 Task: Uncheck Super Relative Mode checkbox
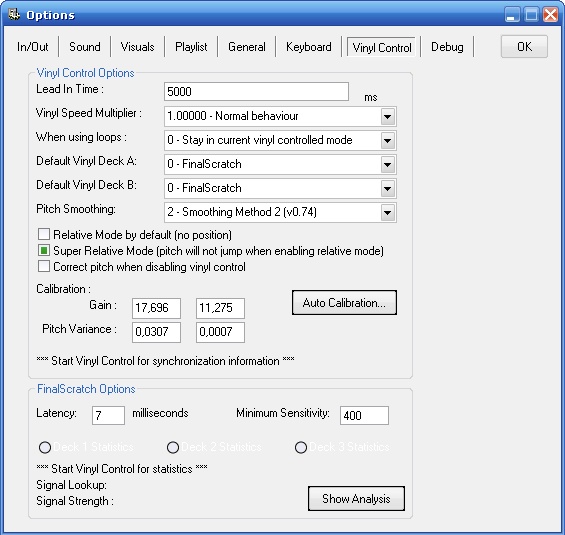pos(44,250)
